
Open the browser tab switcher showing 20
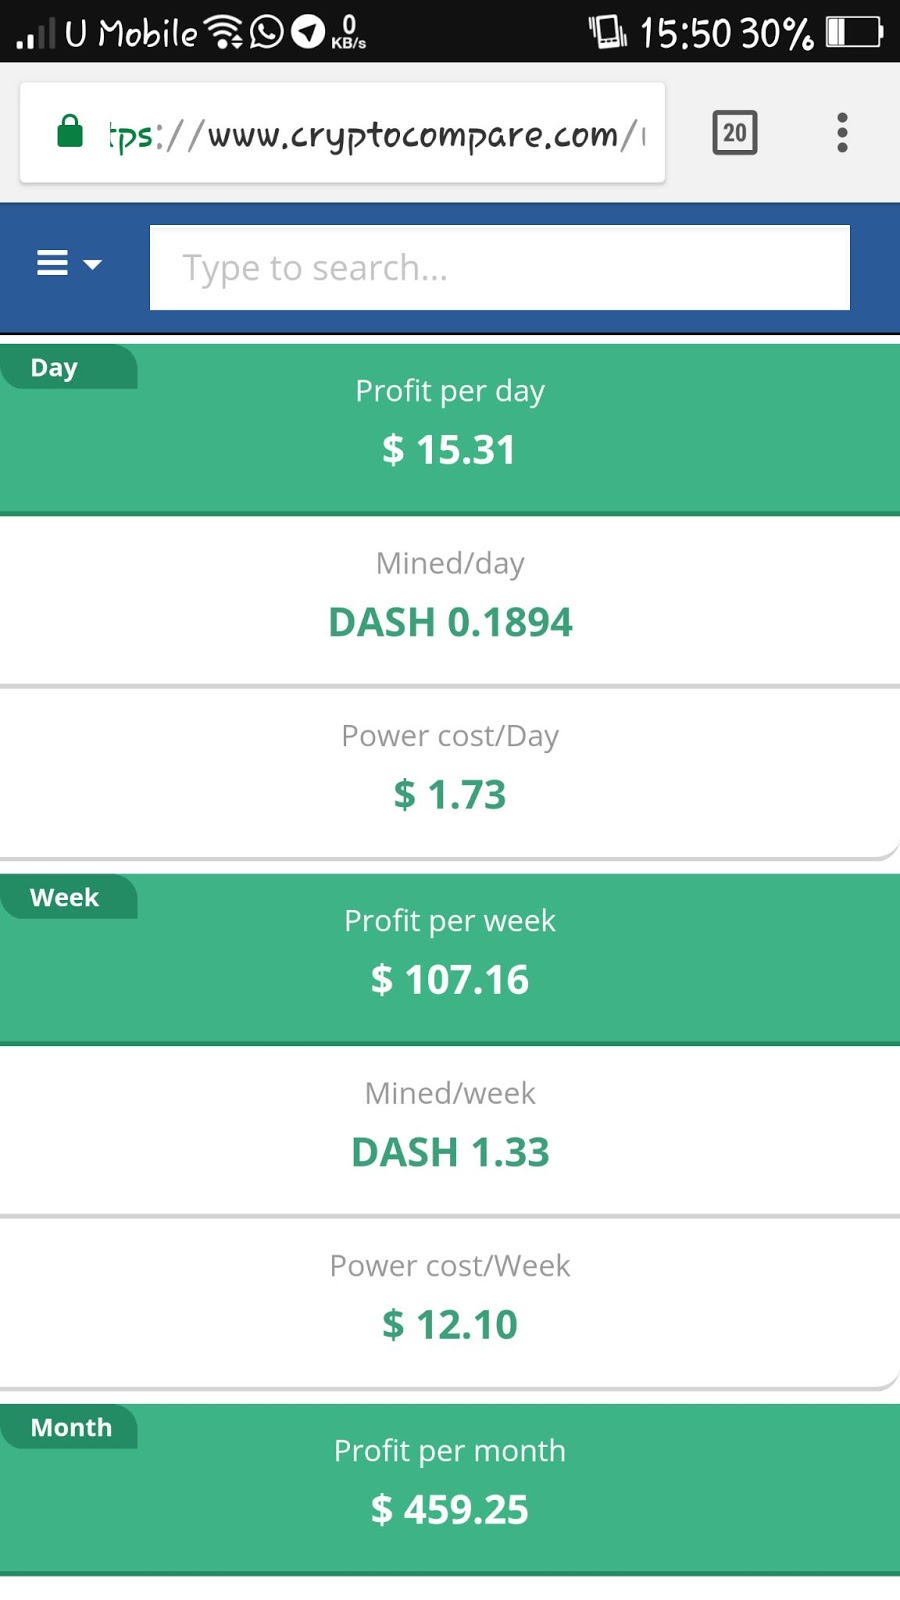734,133
